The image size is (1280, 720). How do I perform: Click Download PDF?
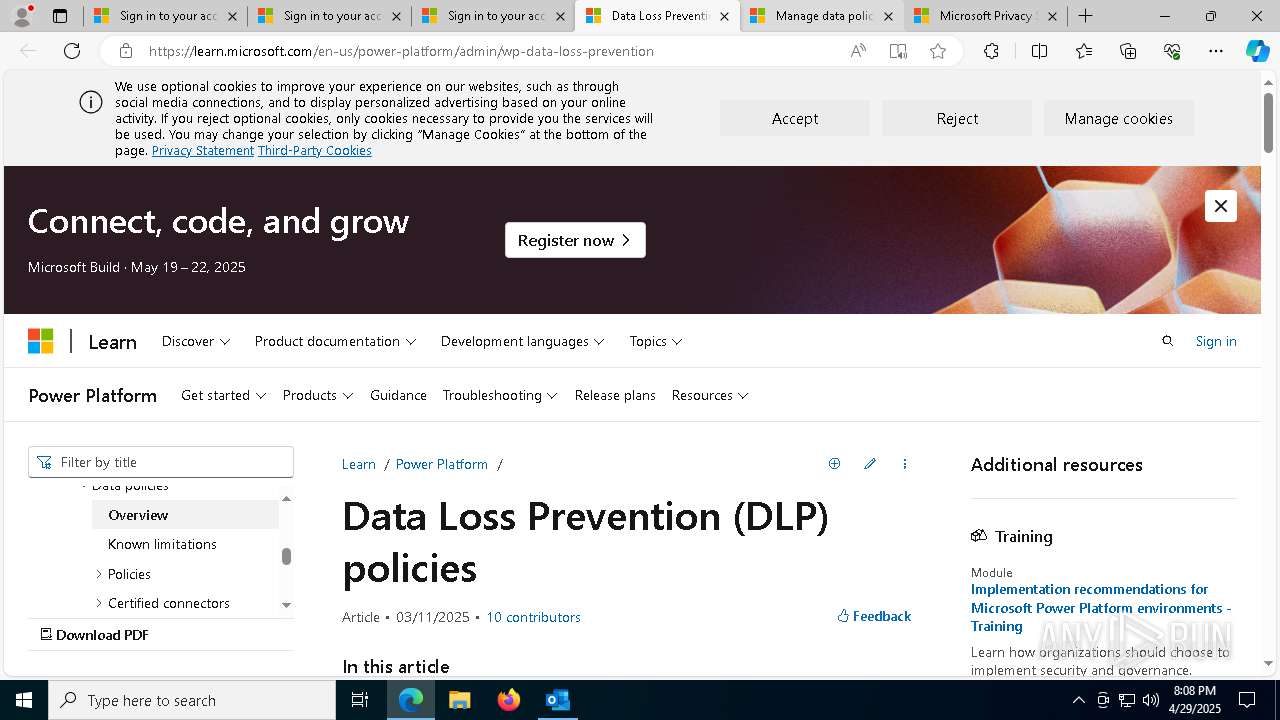(x=95, y=635)
